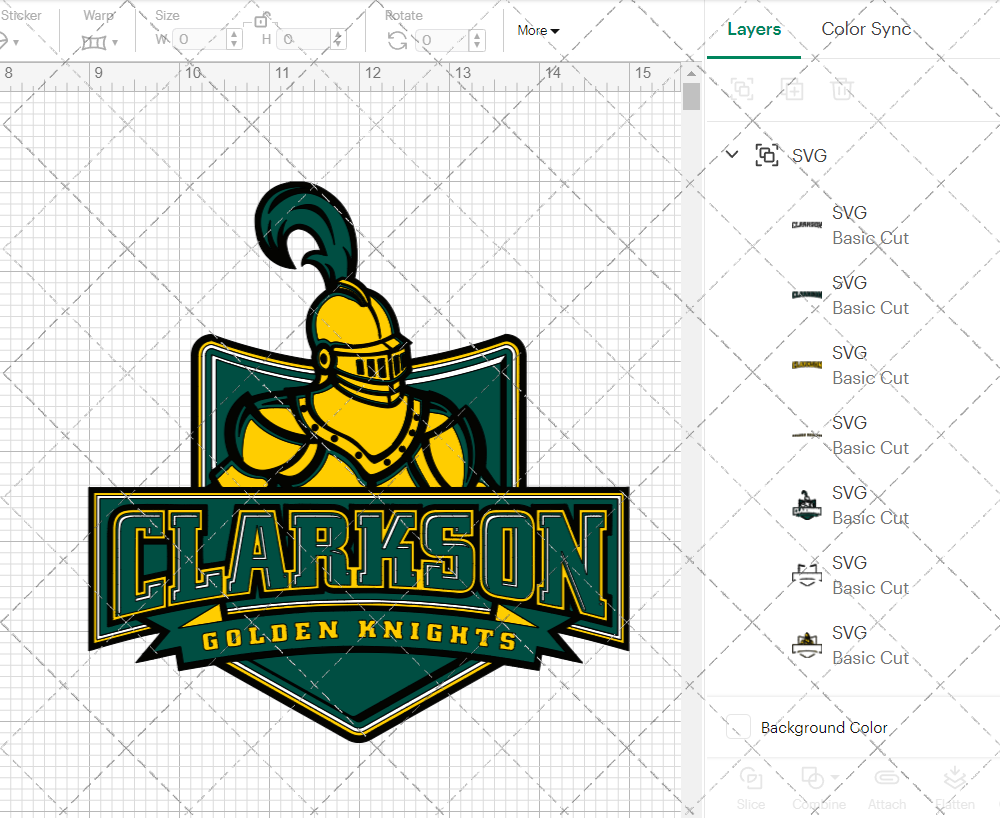The image size is (1000, 818).
Task: Click the Combine button
Action: (x=819, y=789)
